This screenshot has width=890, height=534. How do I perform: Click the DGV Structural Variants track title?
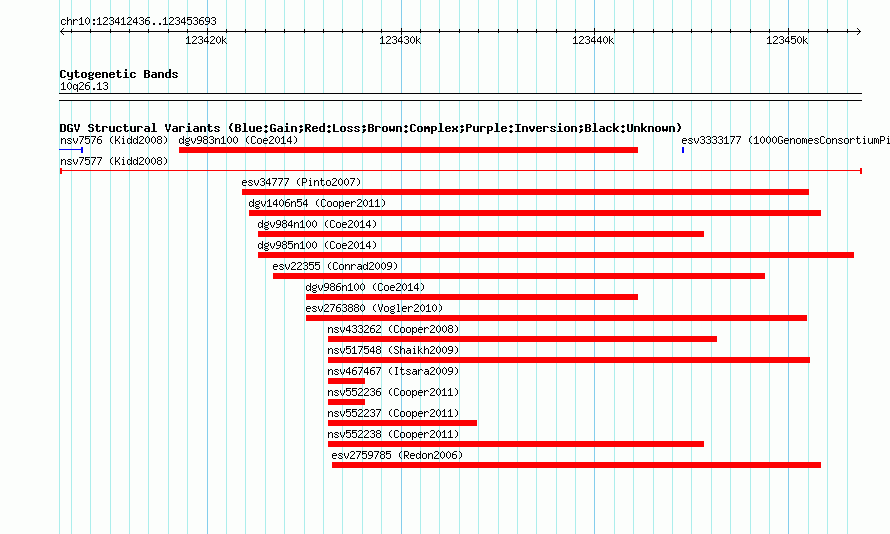tap(370, 128)
